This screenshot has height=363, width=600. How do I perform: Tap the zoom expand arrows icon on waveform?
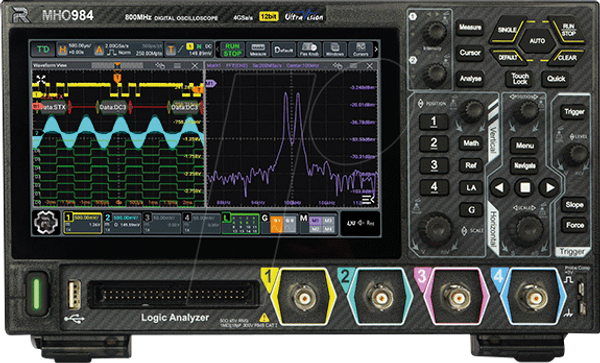pos(41,80)
